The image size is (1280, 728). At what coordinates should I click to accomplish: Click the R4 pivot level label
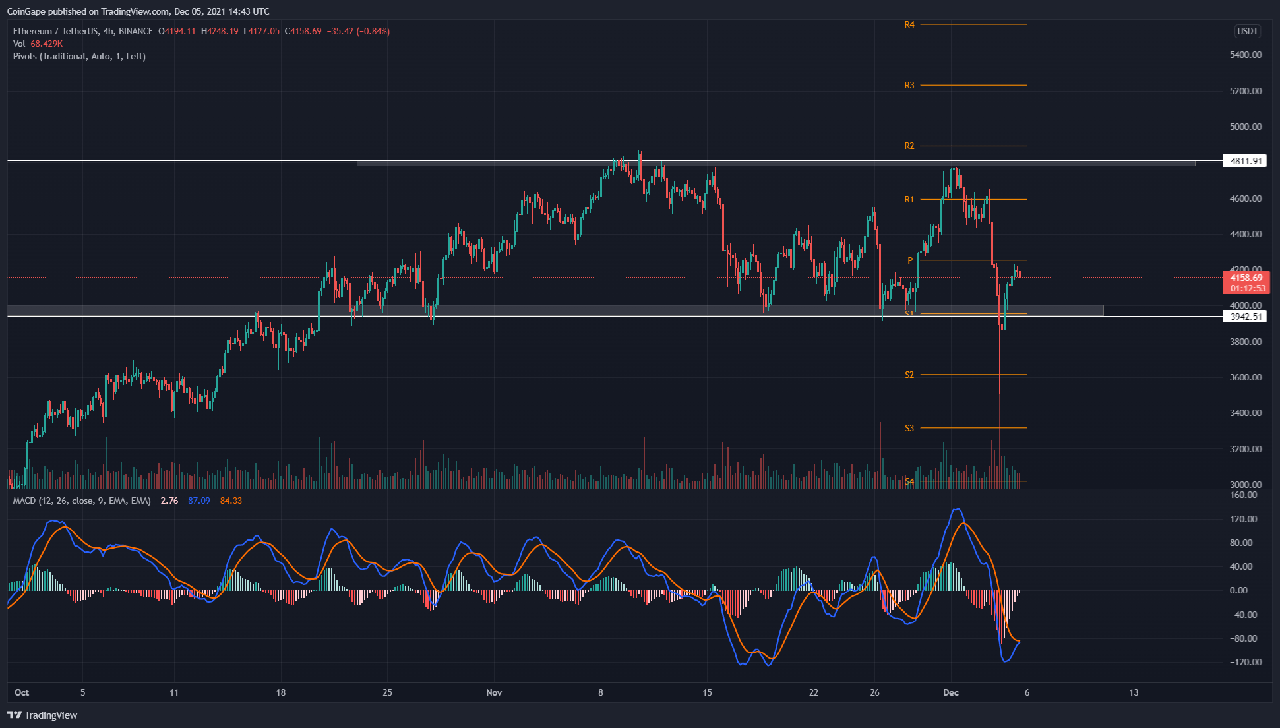coord(909,24)
